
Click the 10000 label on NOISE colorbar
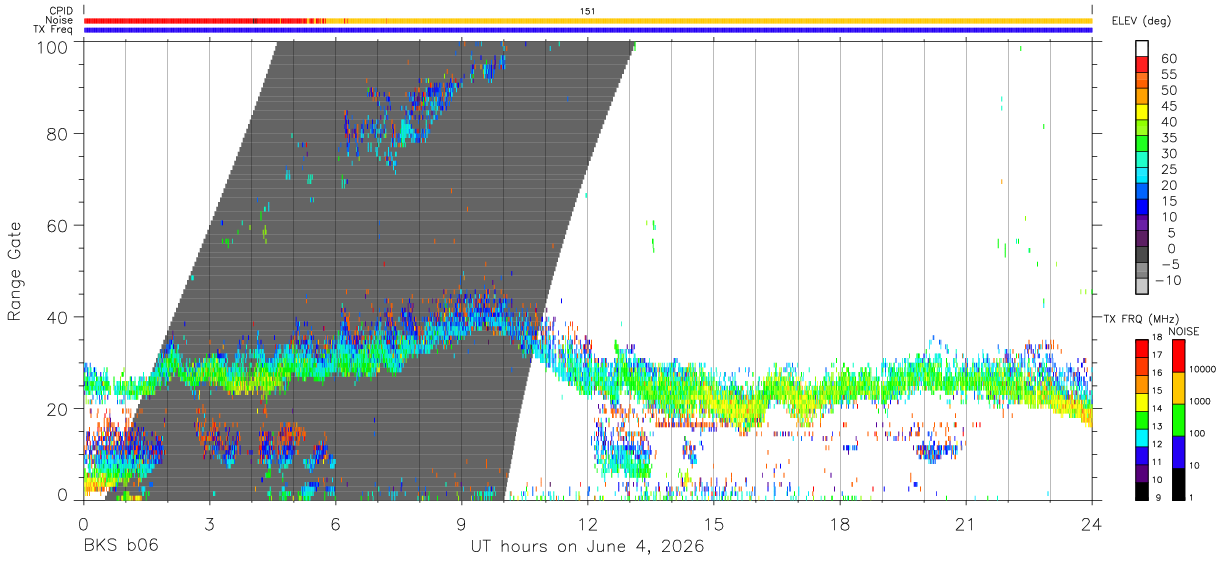pos(1201,370)
